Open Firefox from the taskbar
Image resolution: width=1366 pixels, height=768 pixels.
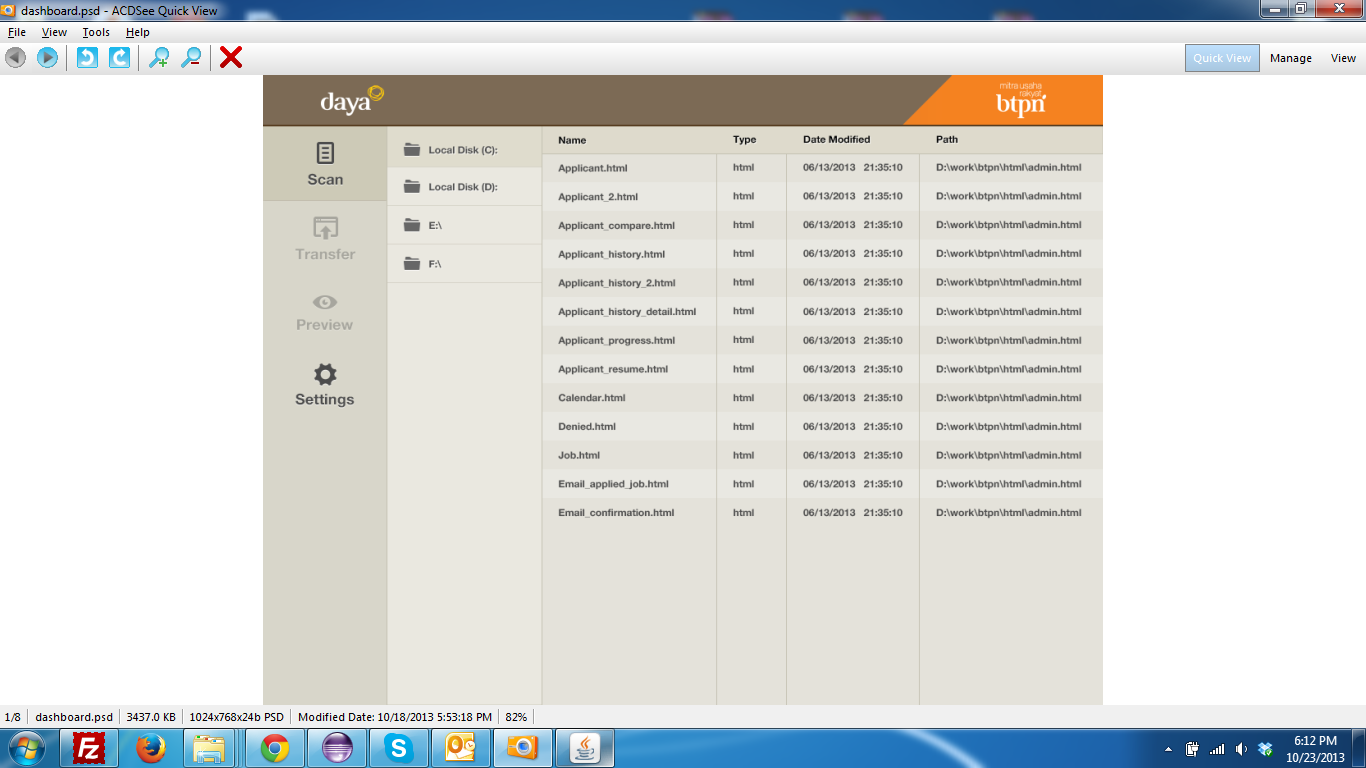[x=151, y=748]
